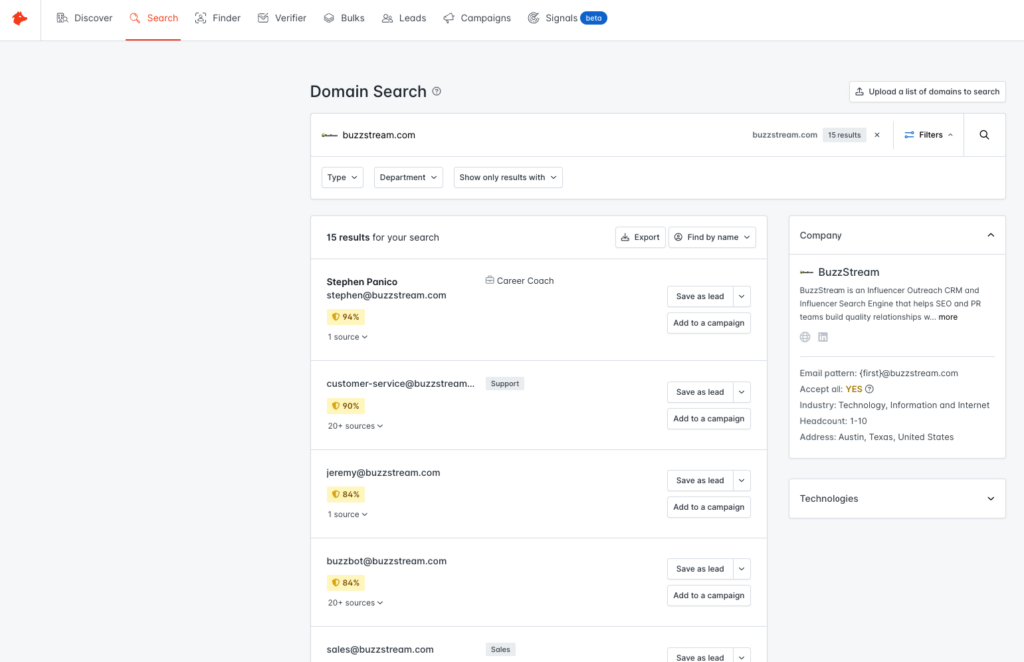The image size is (1024, 662).
Task: Open the Department filter dropdown
Action: [408, 177]
